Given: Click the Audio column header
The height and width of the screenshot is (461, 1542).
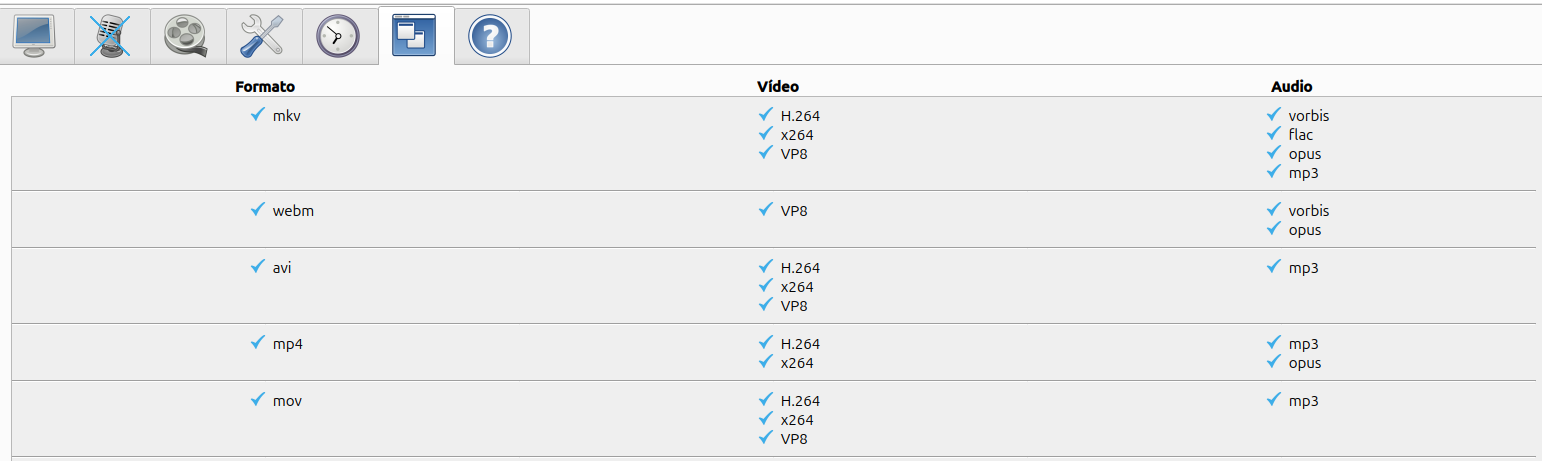Looking at the screenshot, I should point(1292,87).
